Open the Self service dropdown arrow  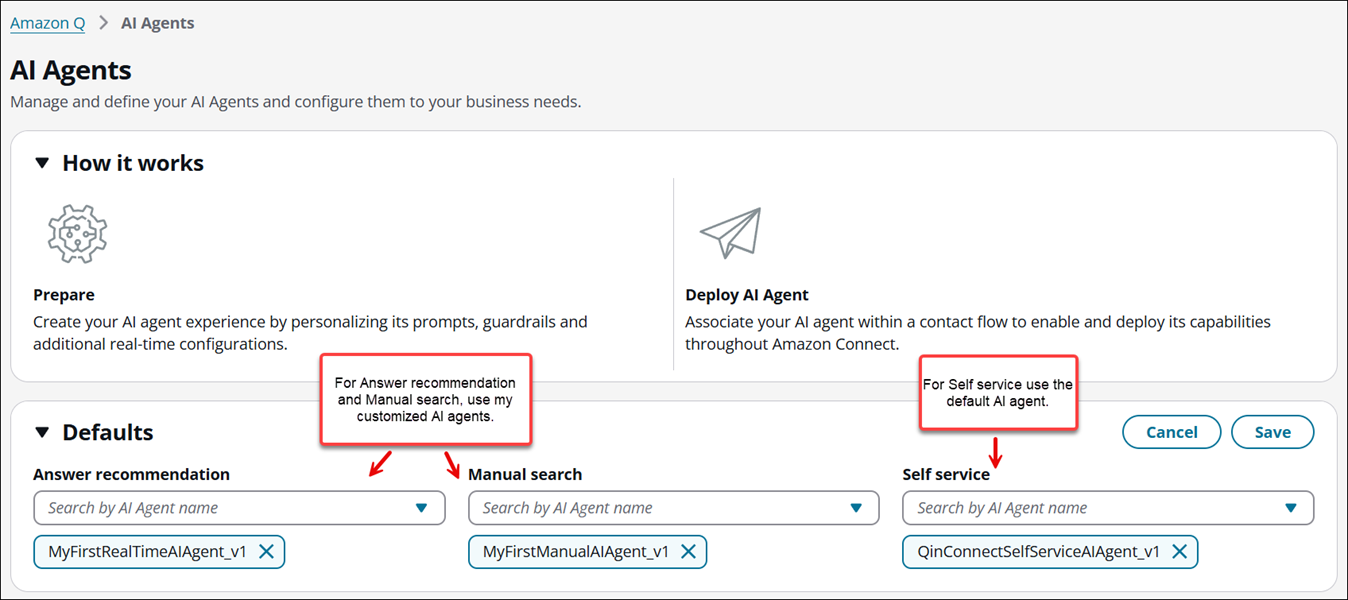1291,508
